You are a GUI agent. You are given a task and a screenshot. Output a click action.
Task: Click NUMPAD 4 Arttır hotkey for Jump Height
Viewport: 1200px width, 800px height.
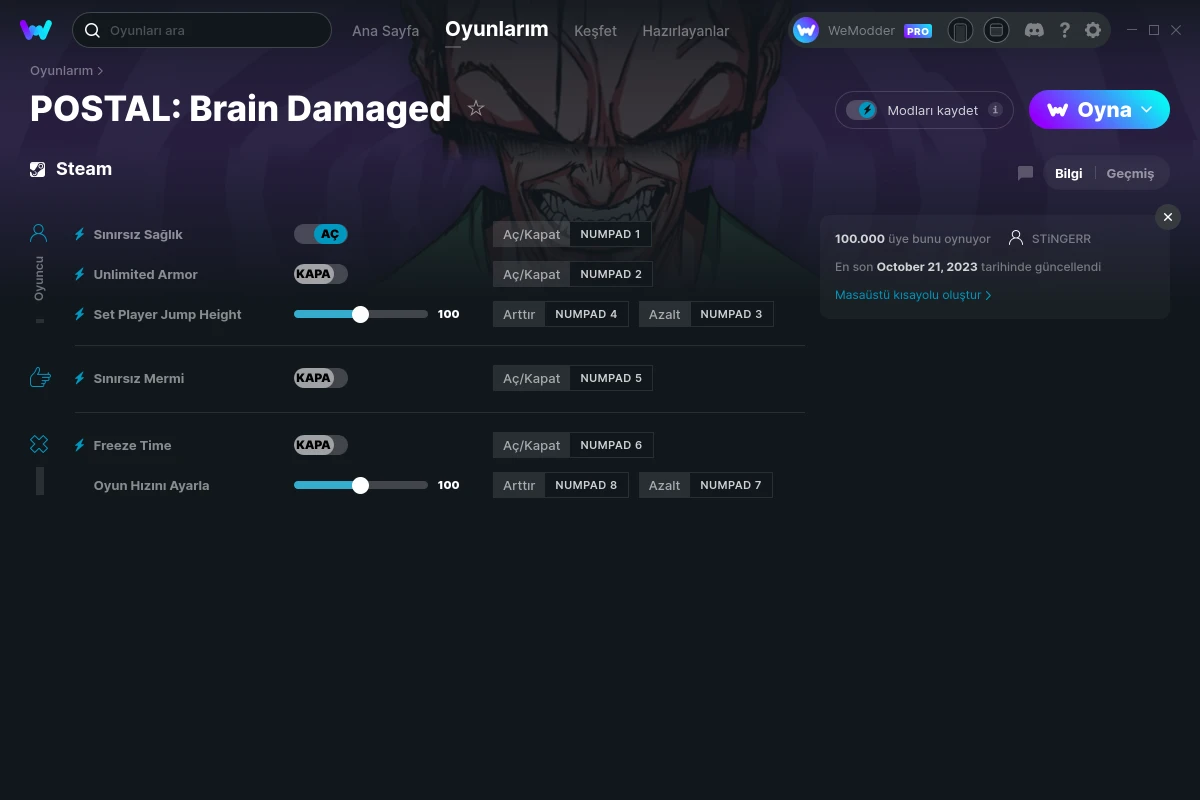[586, 314]
